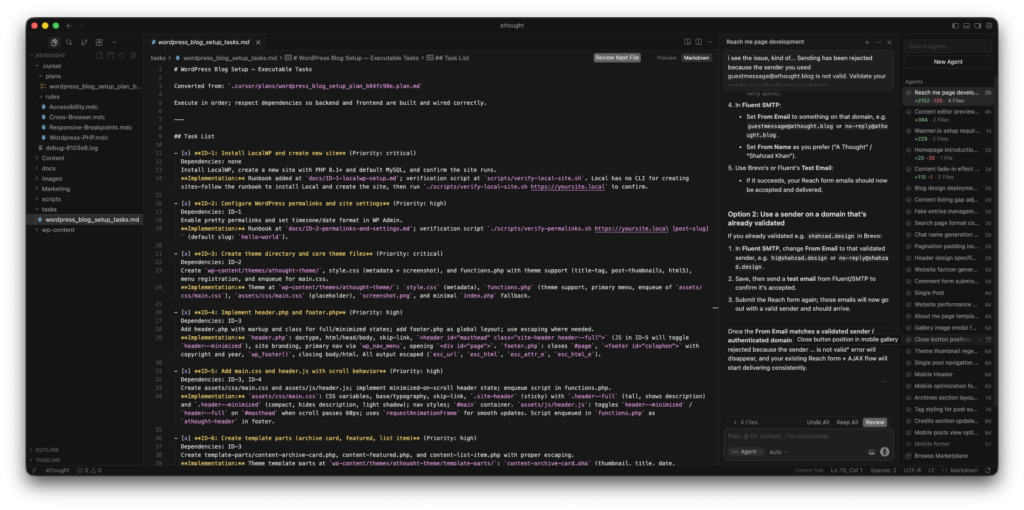Viewport: 1024px width, 510px height.
Task: Start voice input with the microphone icon
Action: click(x=884, y=452)
